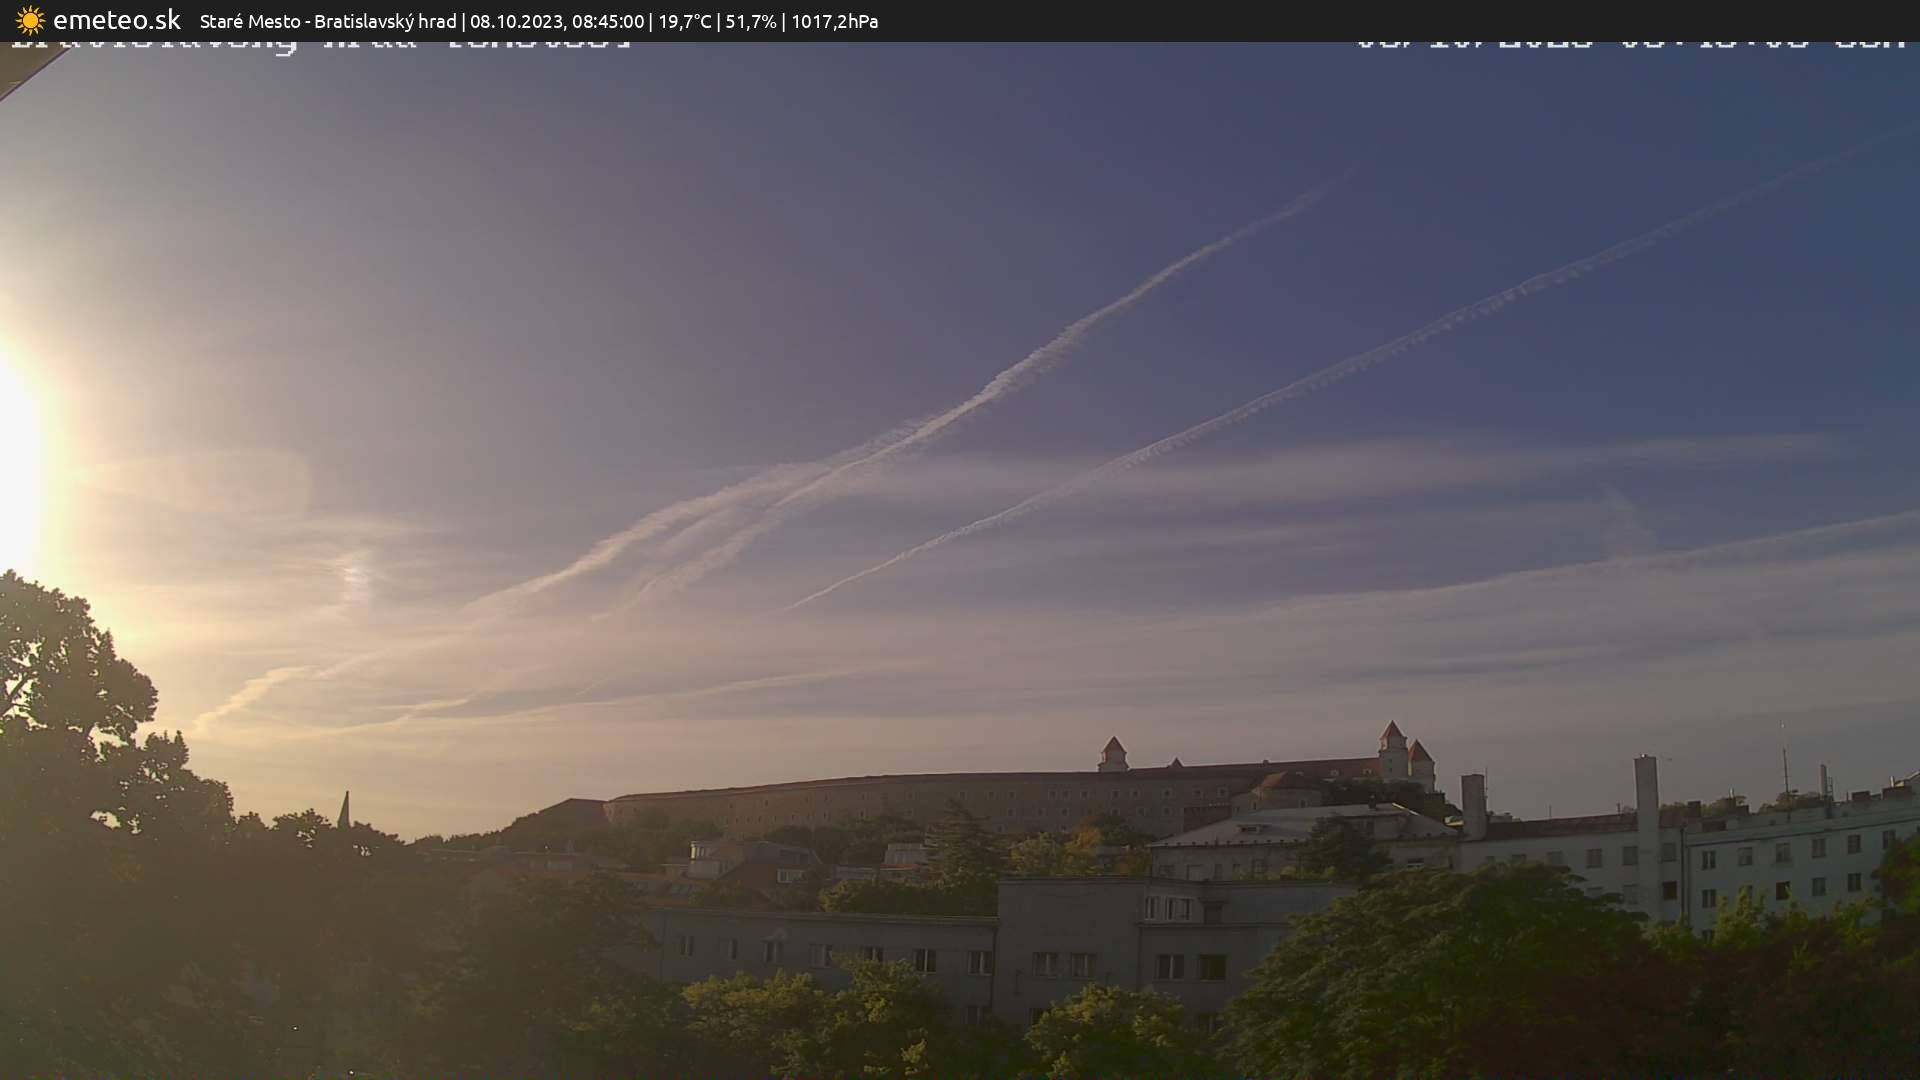Click the sun logo icon

point(30,20)
